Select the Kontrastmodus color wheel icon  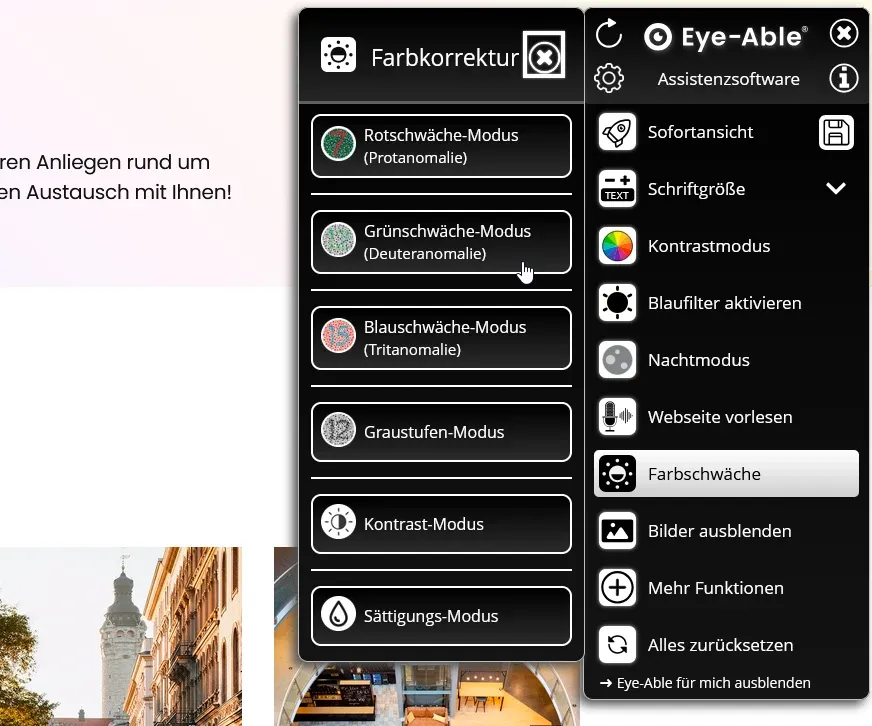(617, 246)
